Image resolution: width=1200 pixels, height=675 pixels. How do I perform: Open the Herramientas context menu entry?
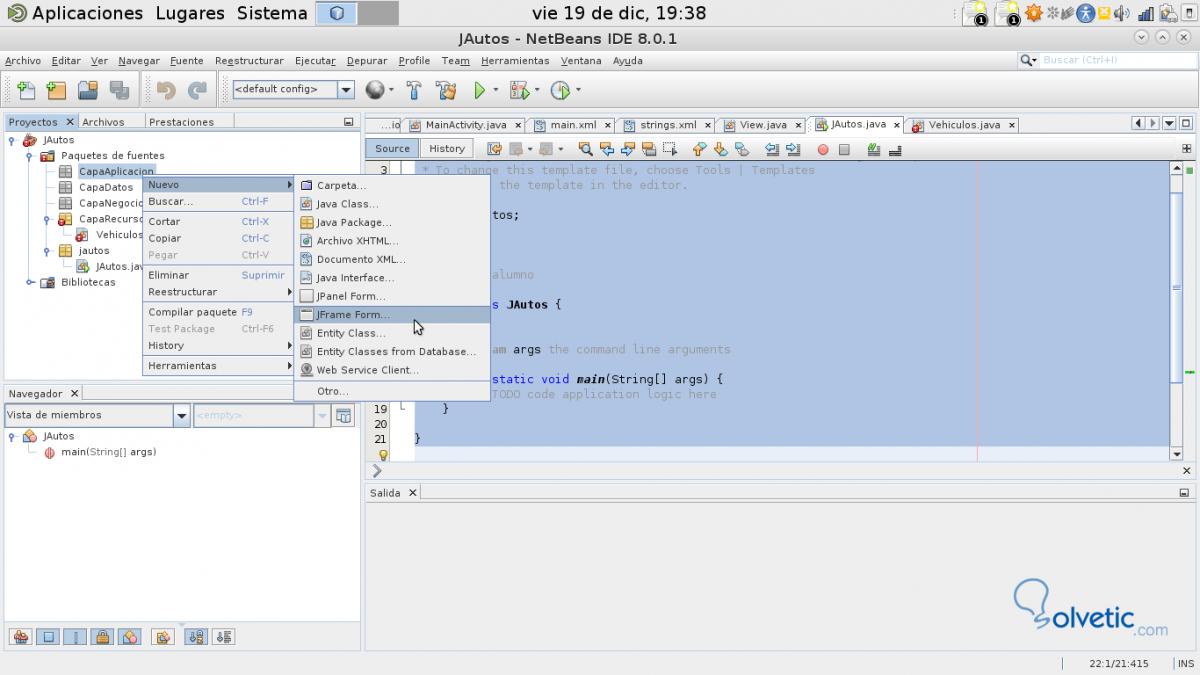point(218,366)
